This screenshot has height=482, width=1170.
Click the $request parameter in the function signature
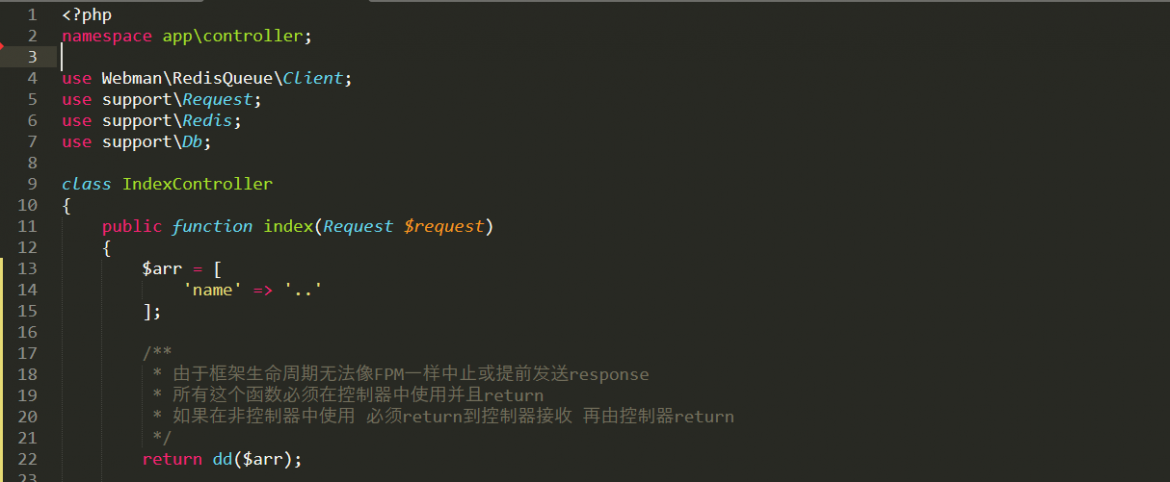click(444, 226)
